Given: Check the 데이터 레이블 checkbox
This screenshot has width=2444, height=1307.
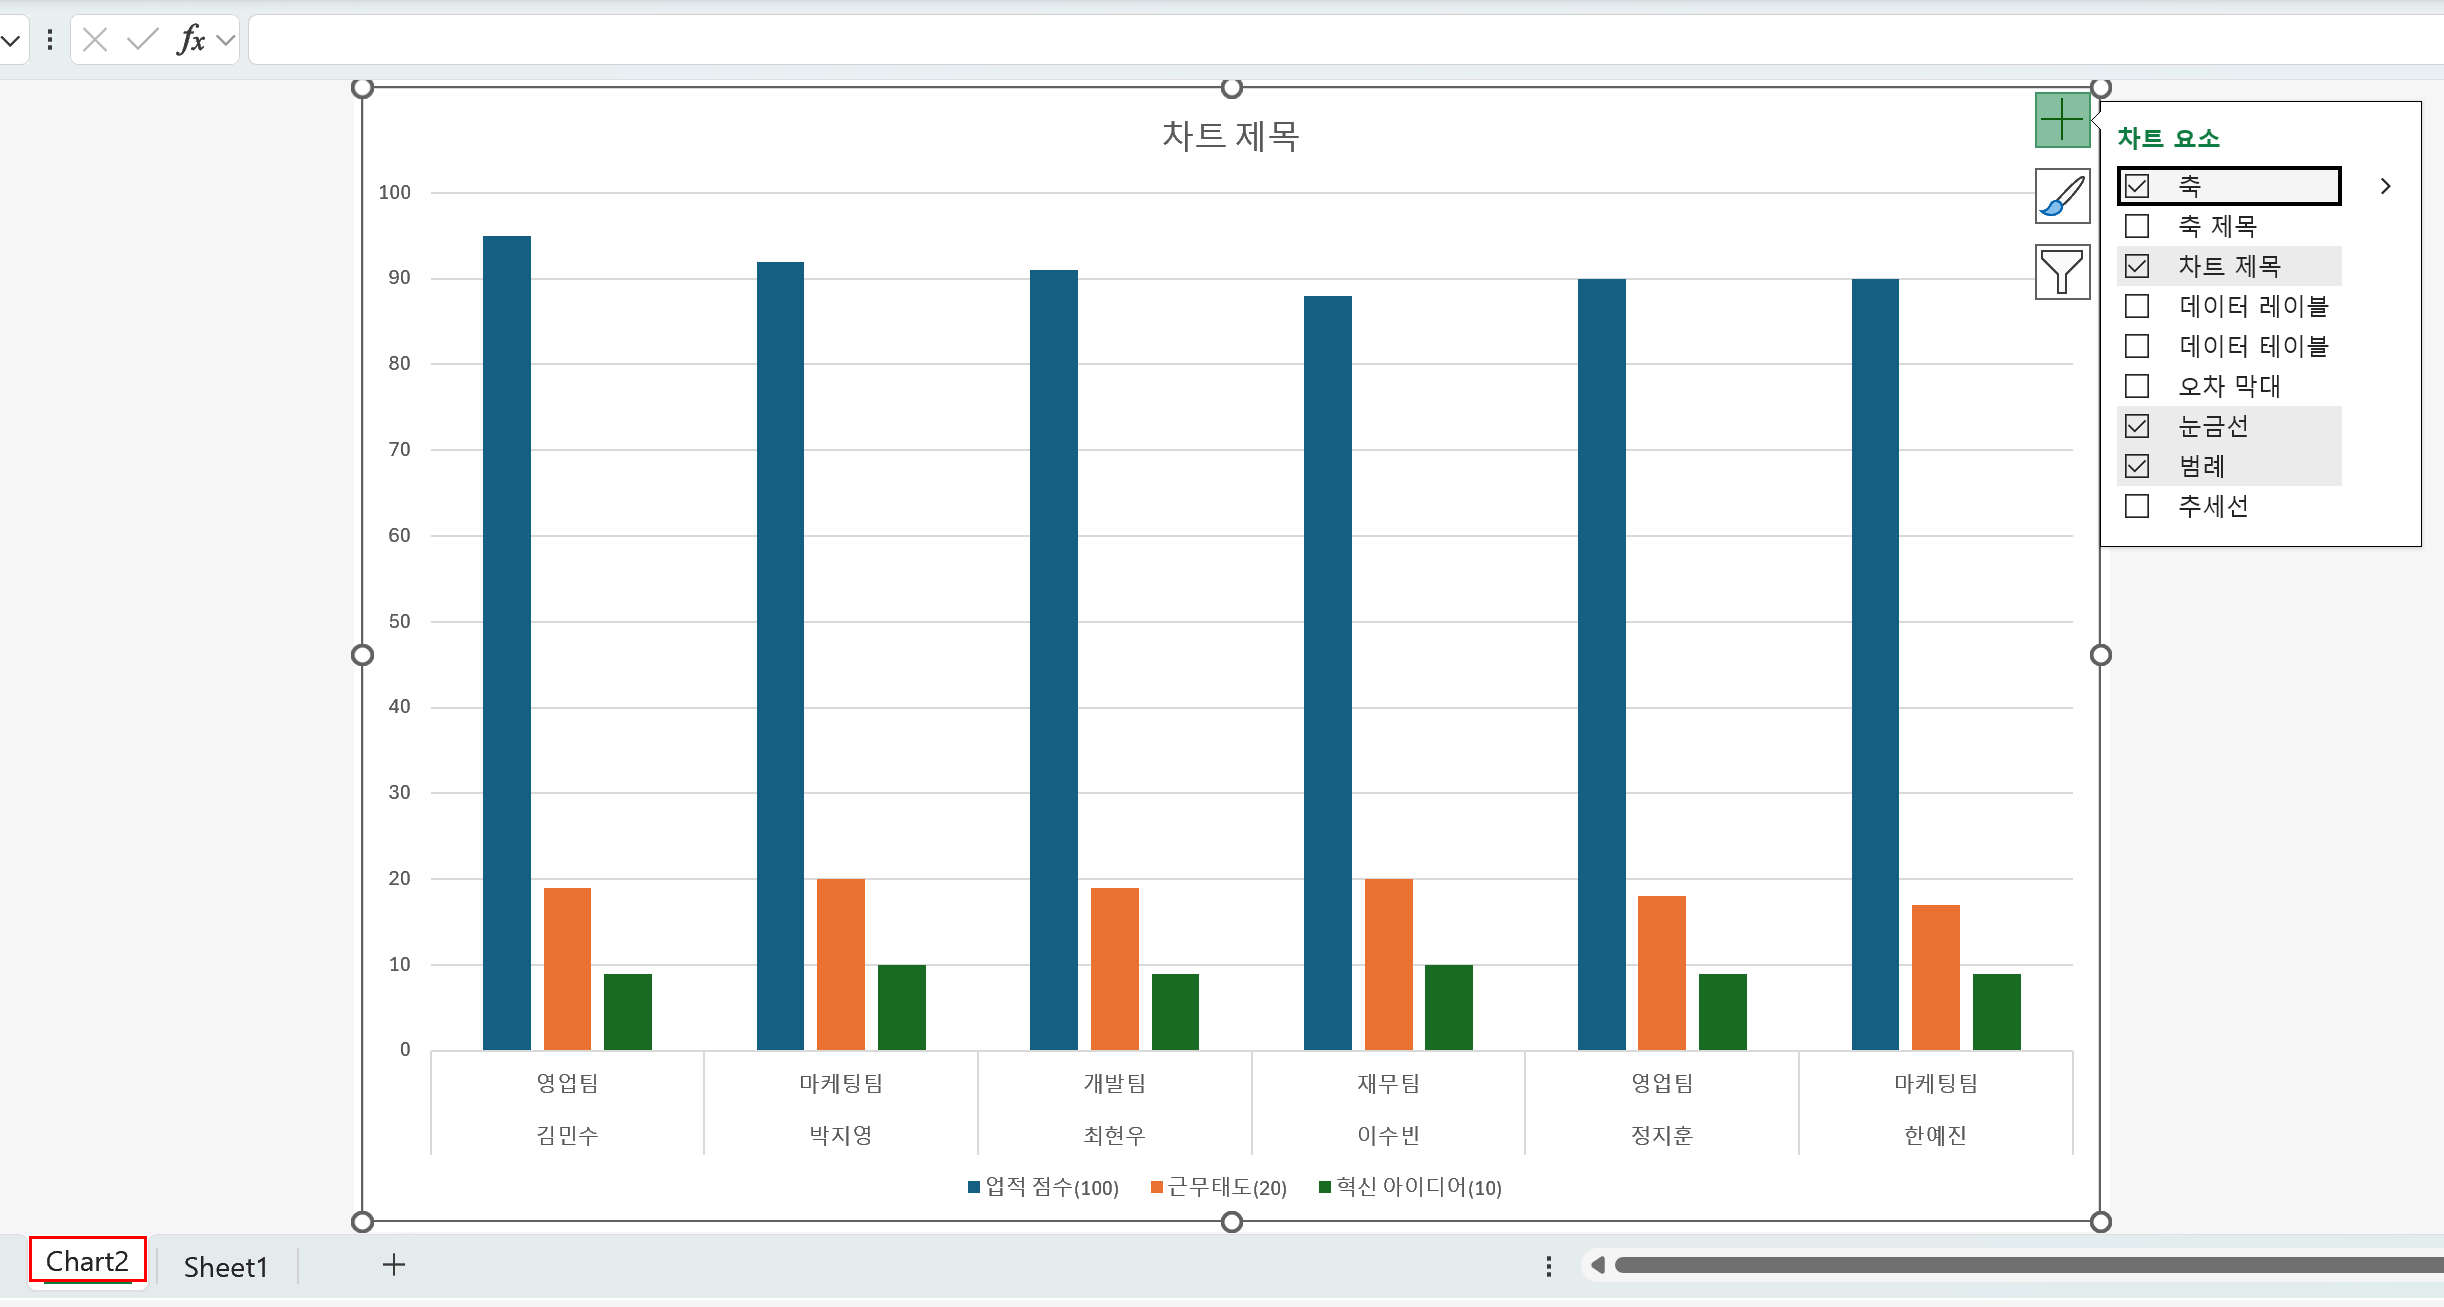Looking at the screenshot, I should [2137, 306].
